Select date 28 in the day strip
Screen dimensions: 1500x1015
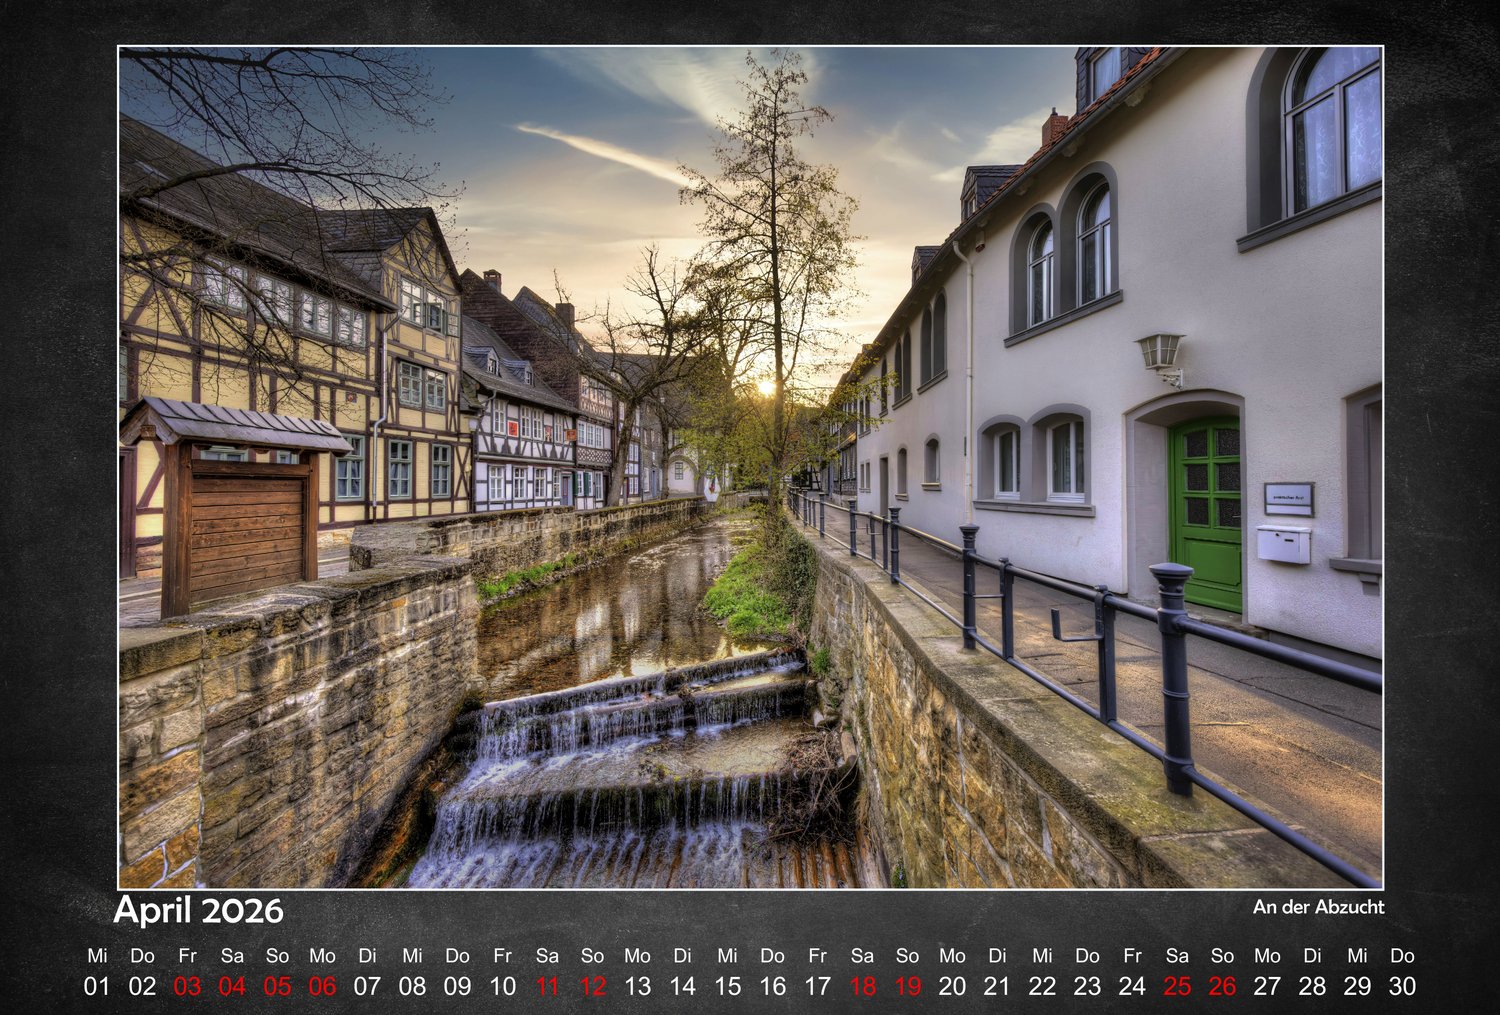1312,986
